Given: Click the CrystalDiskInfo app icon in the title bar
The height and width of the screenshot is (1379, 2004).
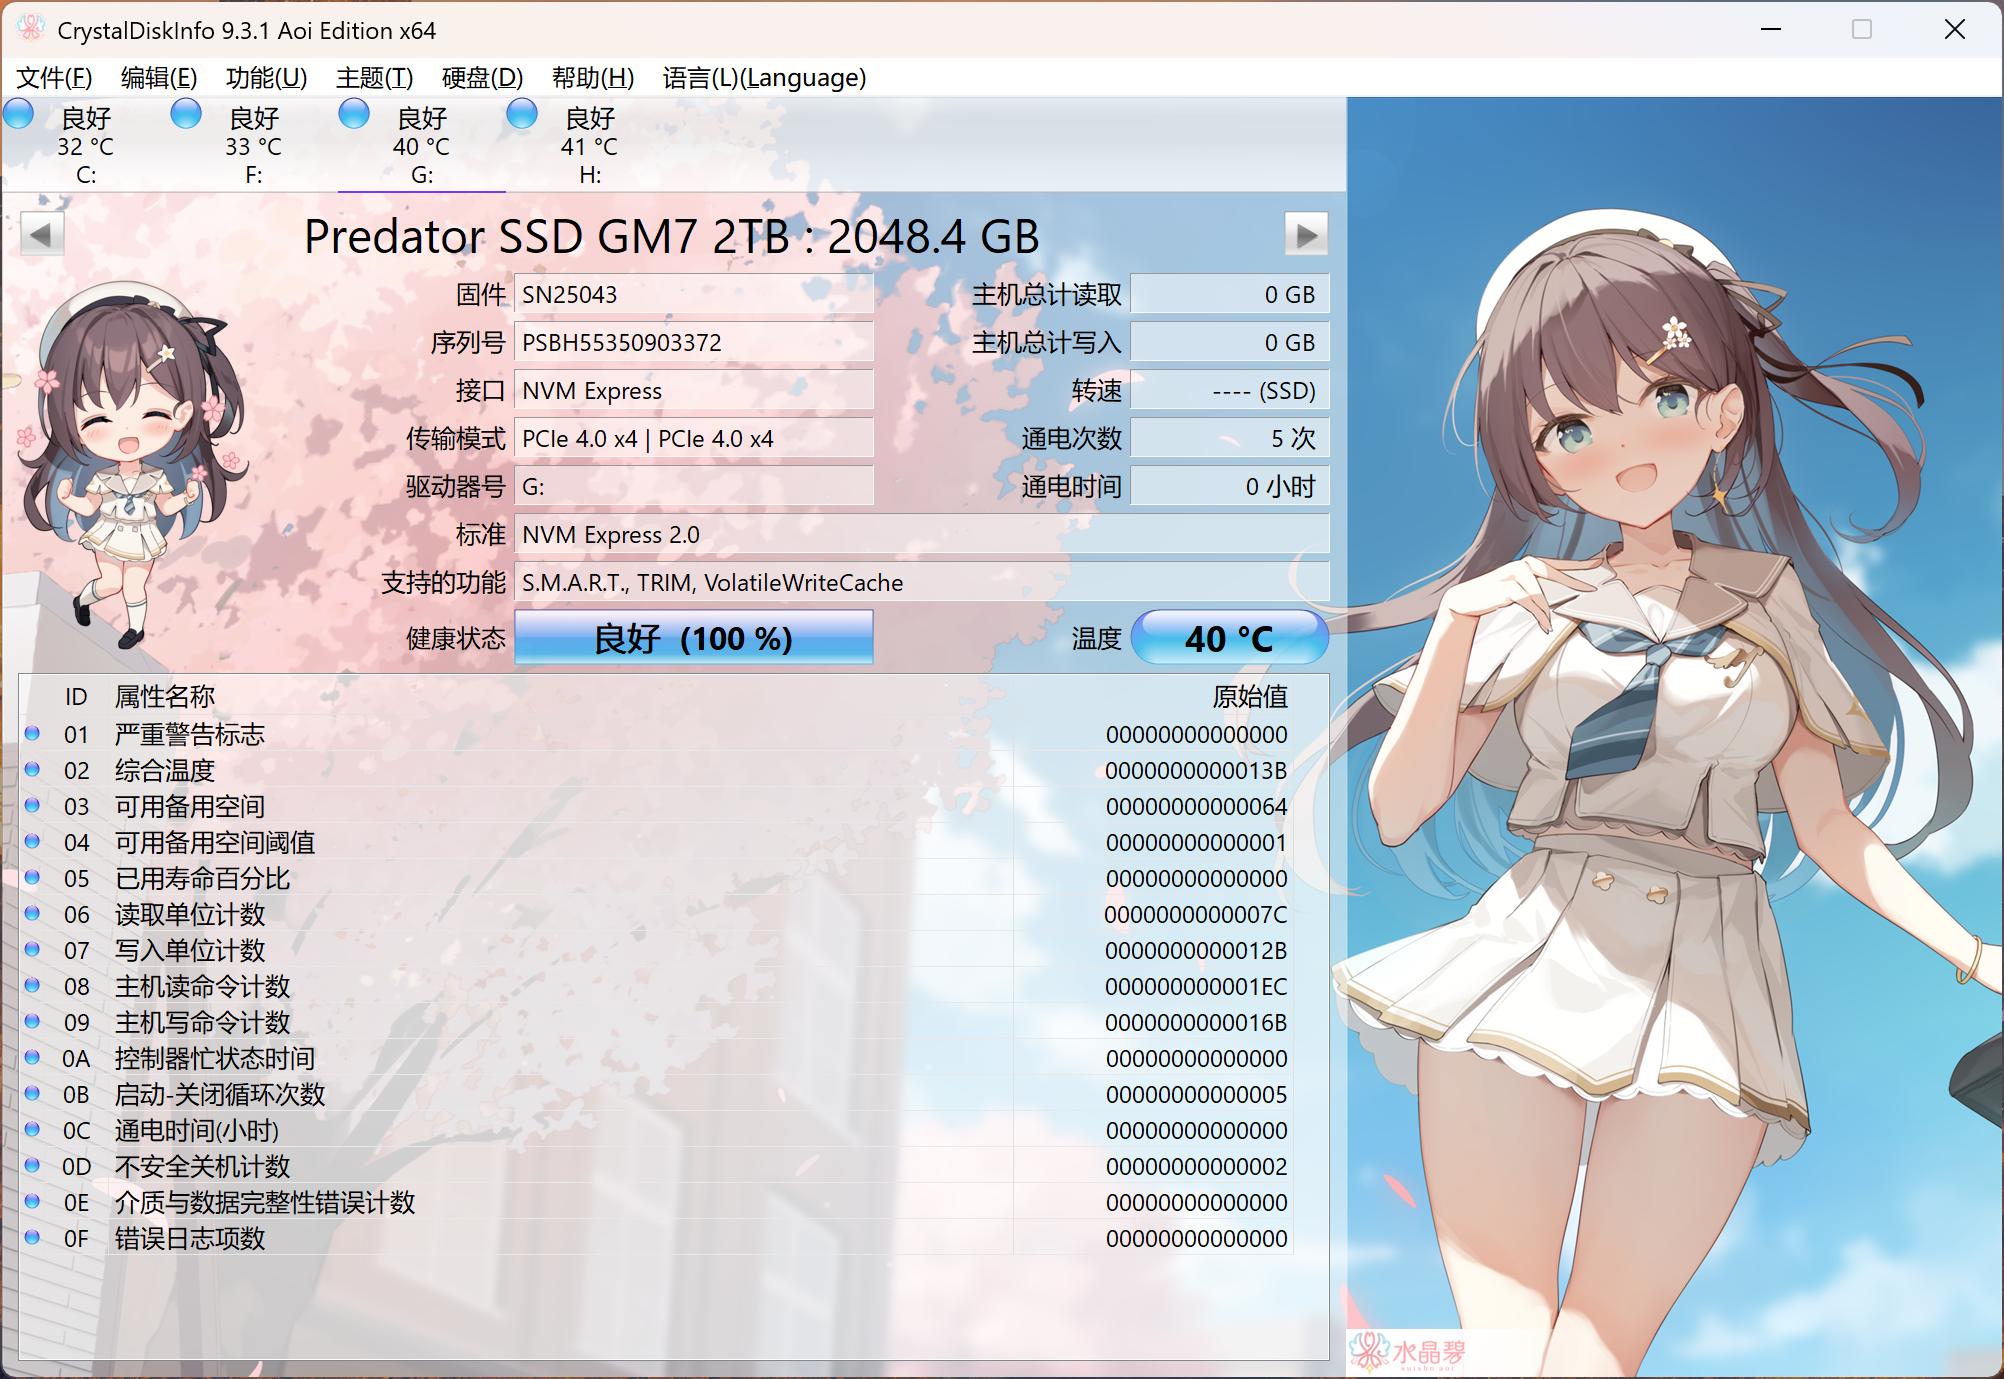Looking at the screenshot, I should coord(30,30).
